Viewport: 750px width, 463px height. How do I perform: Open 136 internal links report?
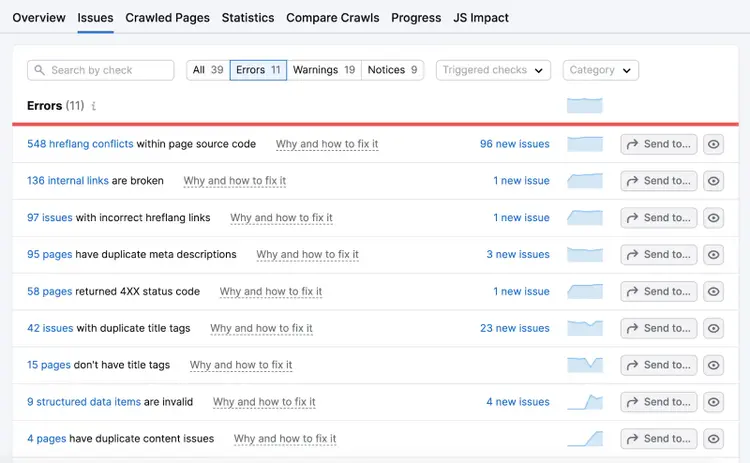[x=68, y=181]
